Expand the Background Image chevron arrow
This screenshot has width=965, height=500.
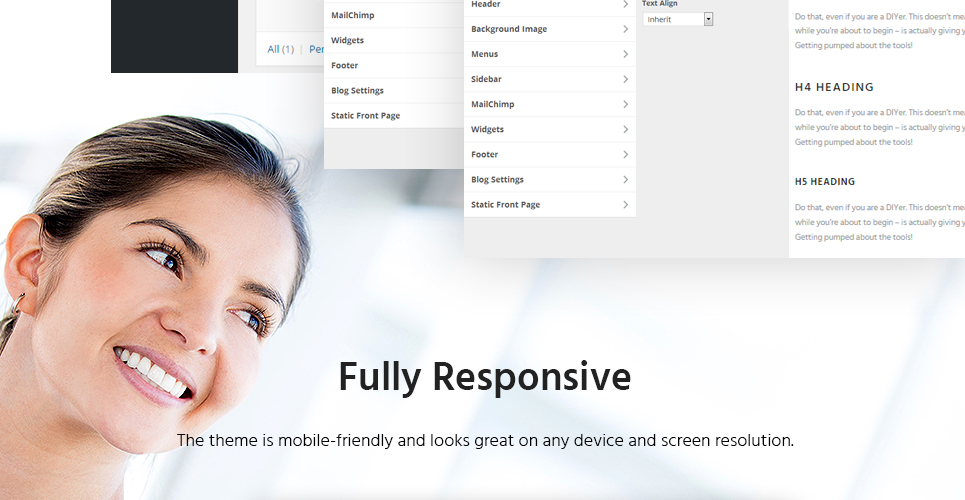[625, 29]
